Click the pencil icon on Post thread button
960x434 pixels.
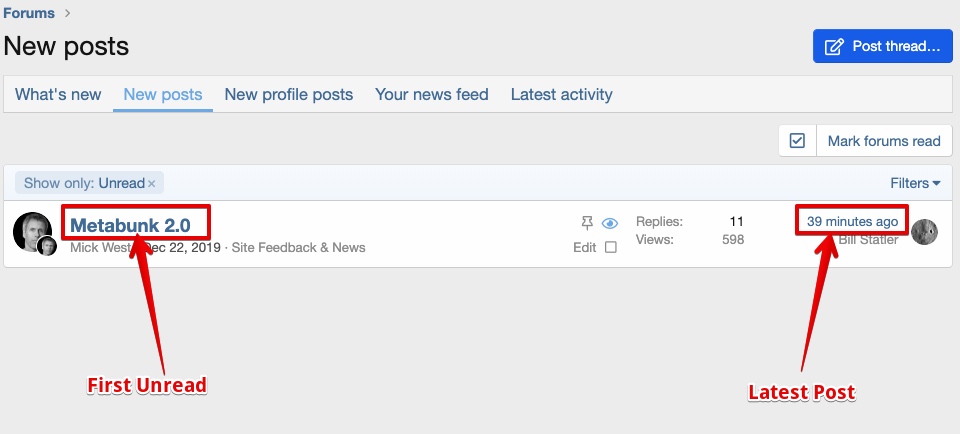[x=834, y=47]
